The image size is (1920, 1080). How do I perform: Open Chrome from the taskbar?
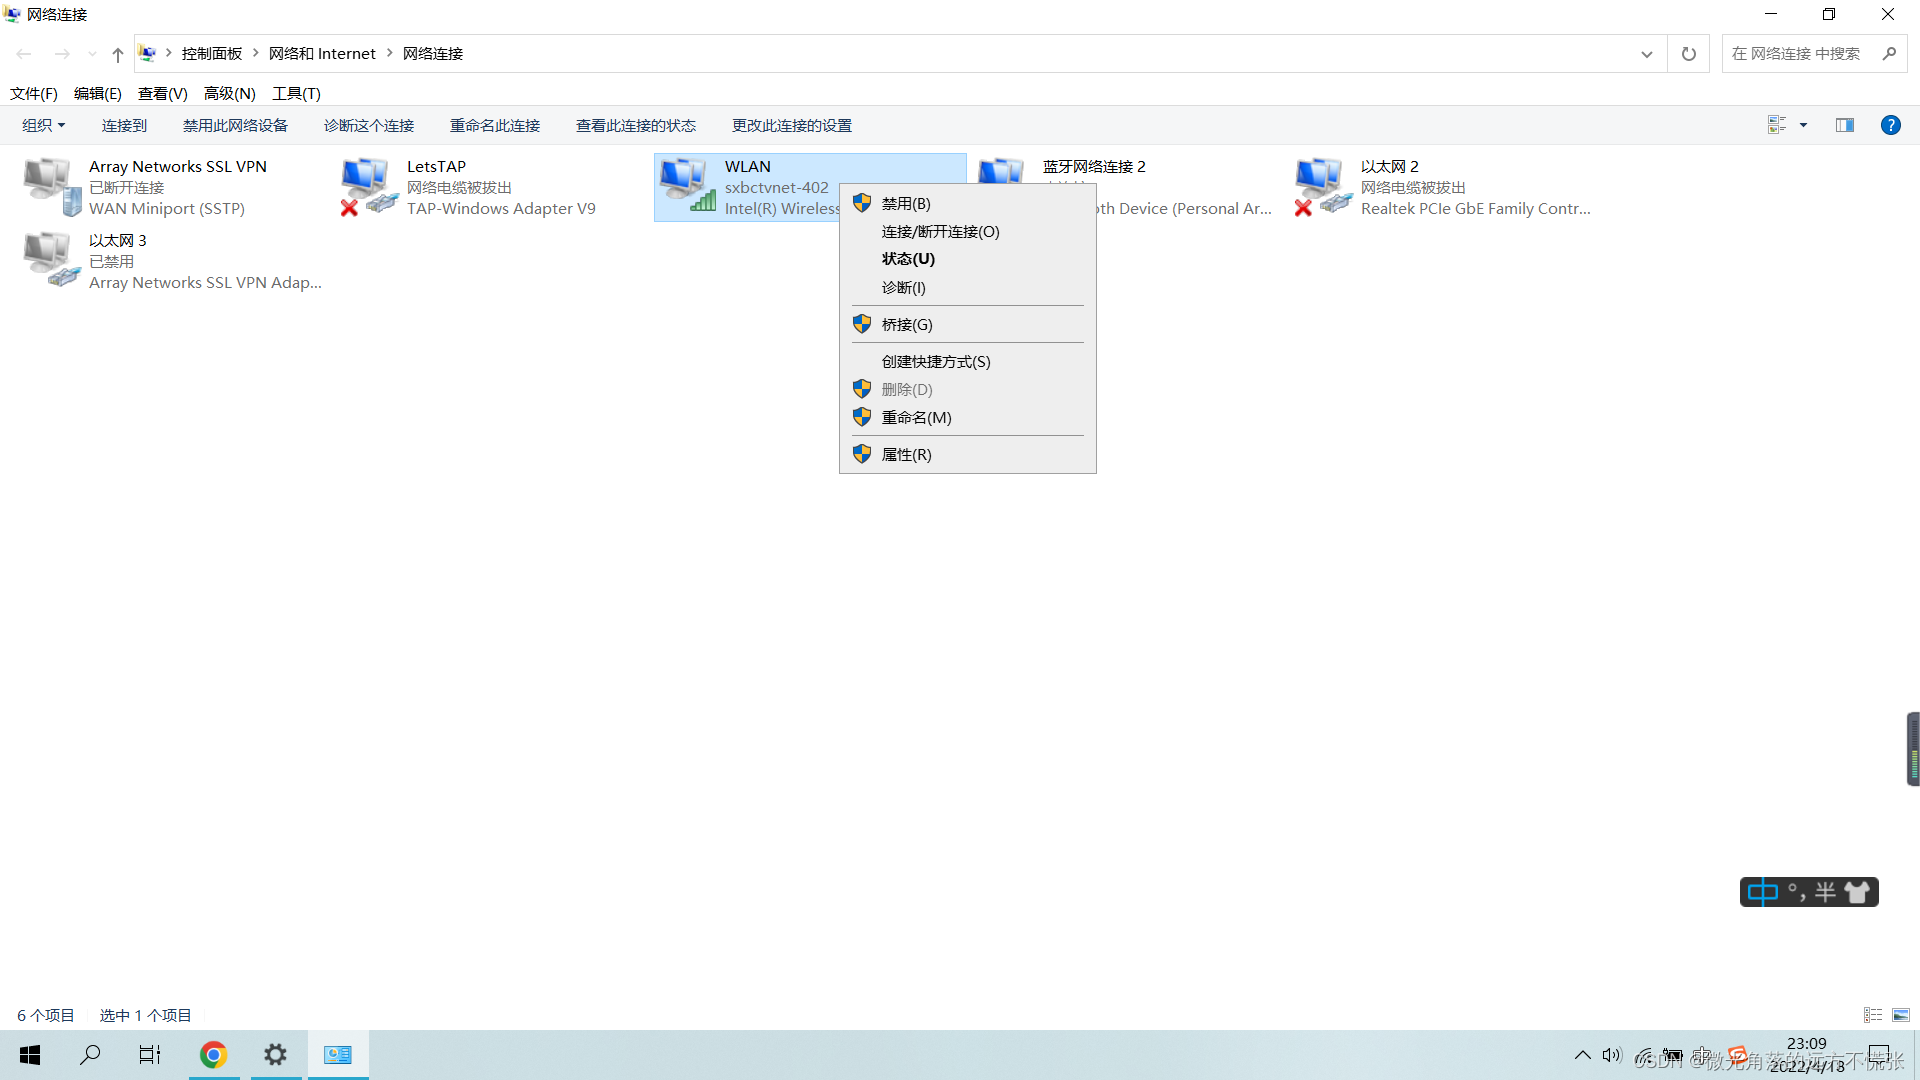click(213, 1055)
